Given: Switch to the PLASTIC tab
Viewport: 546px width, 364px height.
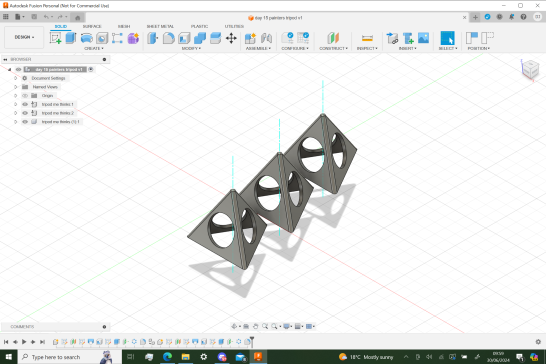Looking at the screenshot, I should [199, 26].
